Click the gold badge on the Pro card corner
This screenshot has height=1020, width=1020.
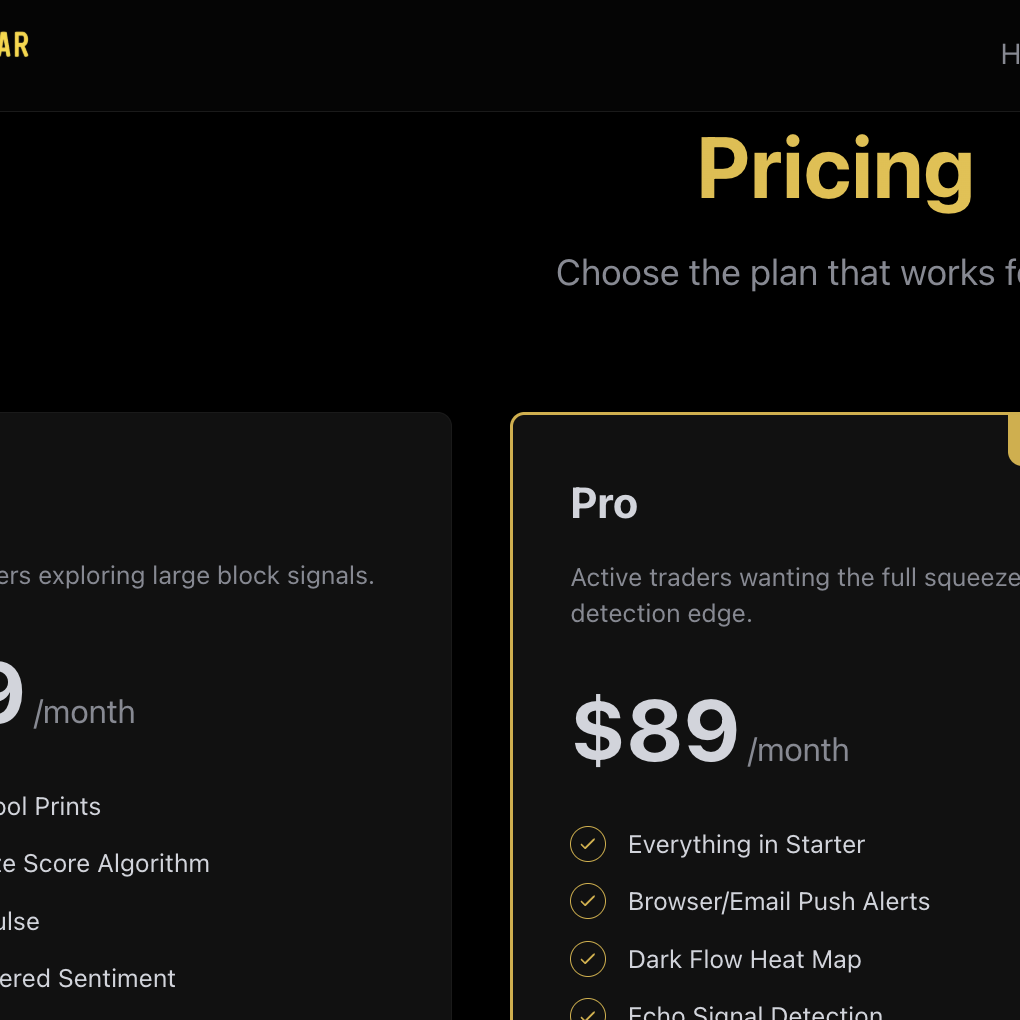pyautogui.click(x=1013, y=439)
